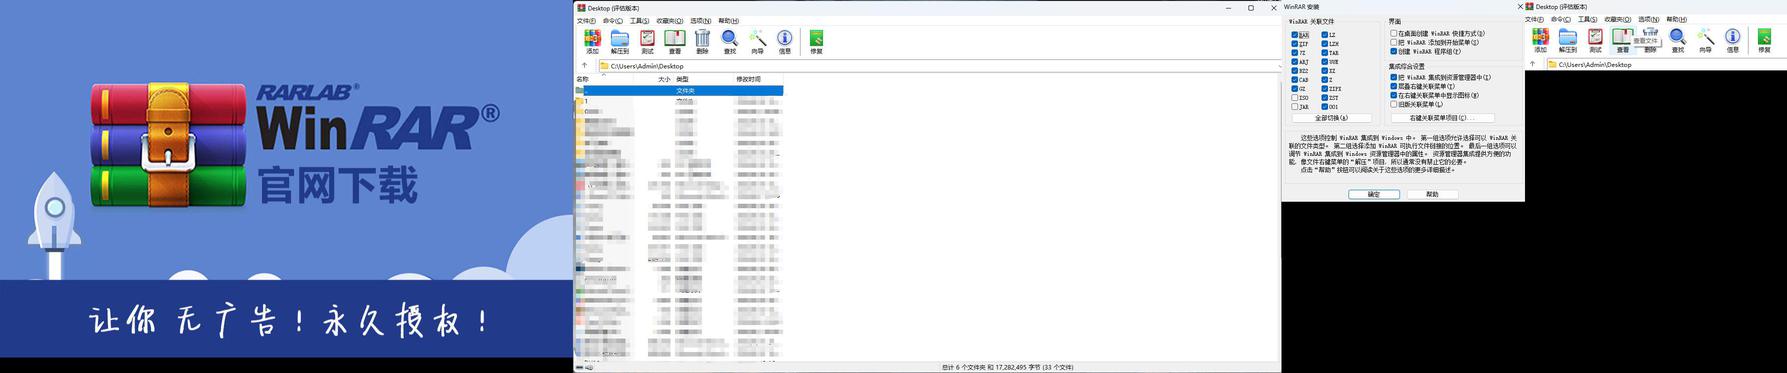Open 右键关联菜单项目 settings button
1787x373 pixels.
click(x=1442, y=118)
